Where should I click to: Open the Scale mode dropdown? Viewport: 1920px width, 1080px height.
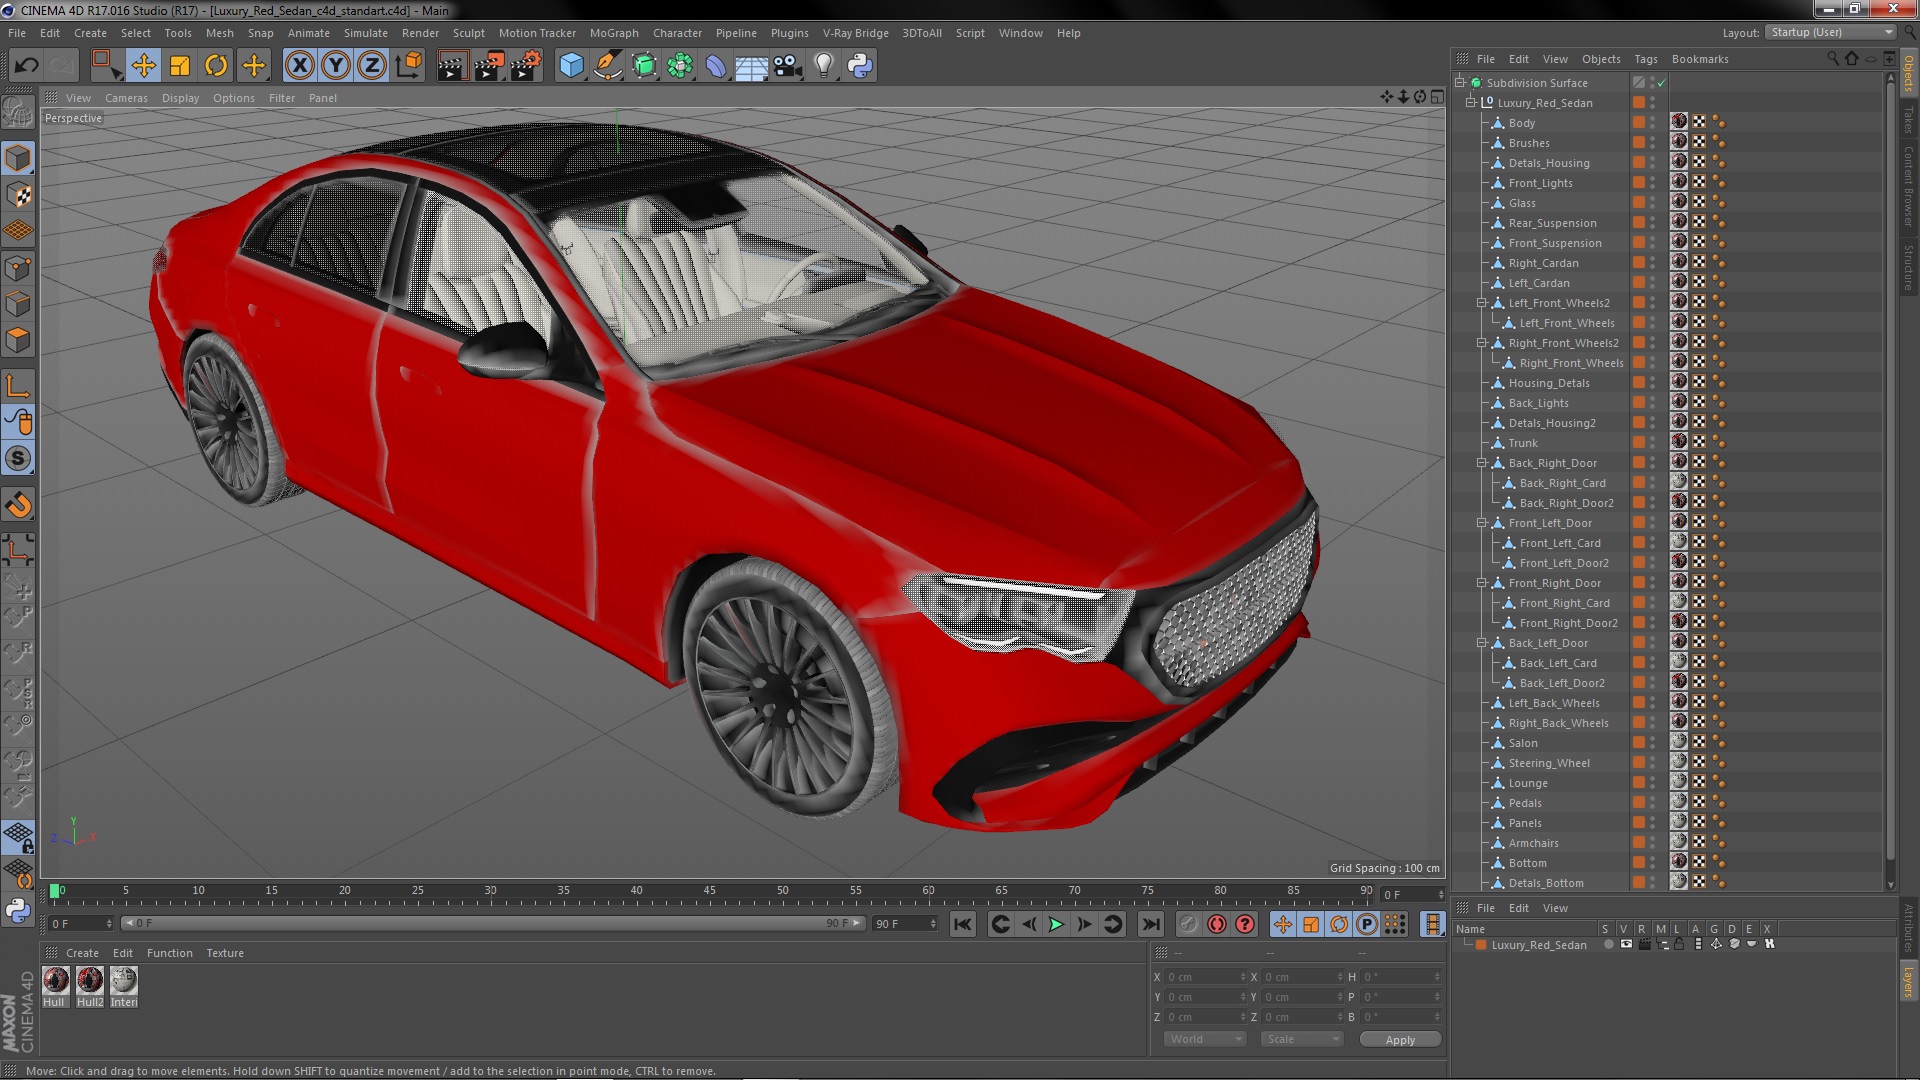click(x=1302, y=1040)
